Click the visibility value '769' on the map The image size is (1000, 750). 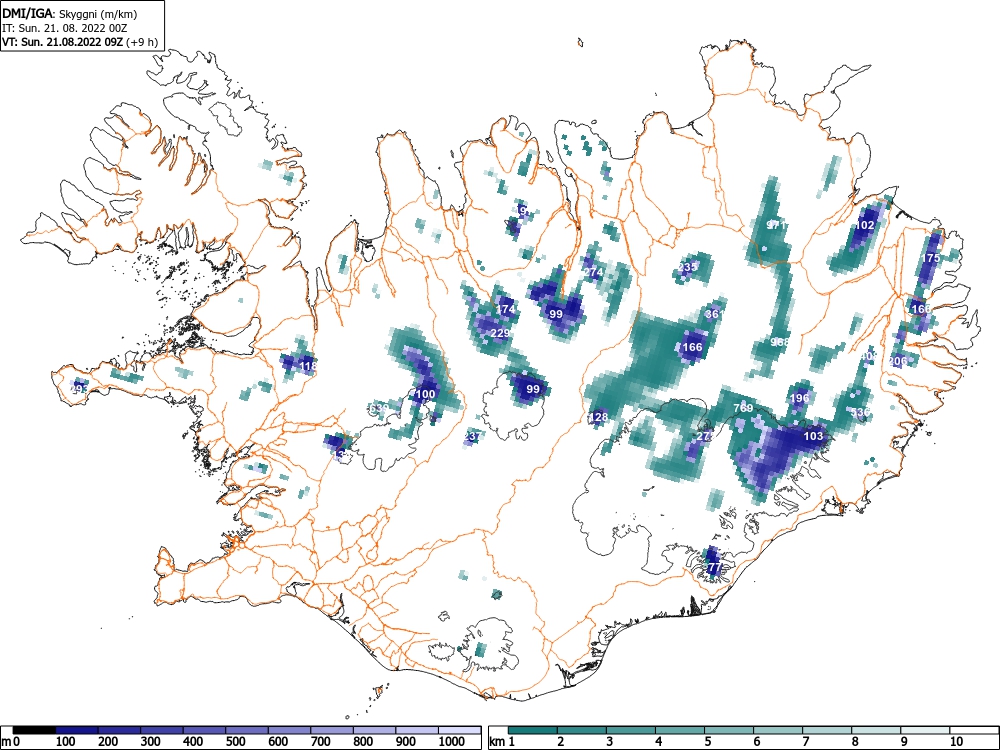pos(743,408)
